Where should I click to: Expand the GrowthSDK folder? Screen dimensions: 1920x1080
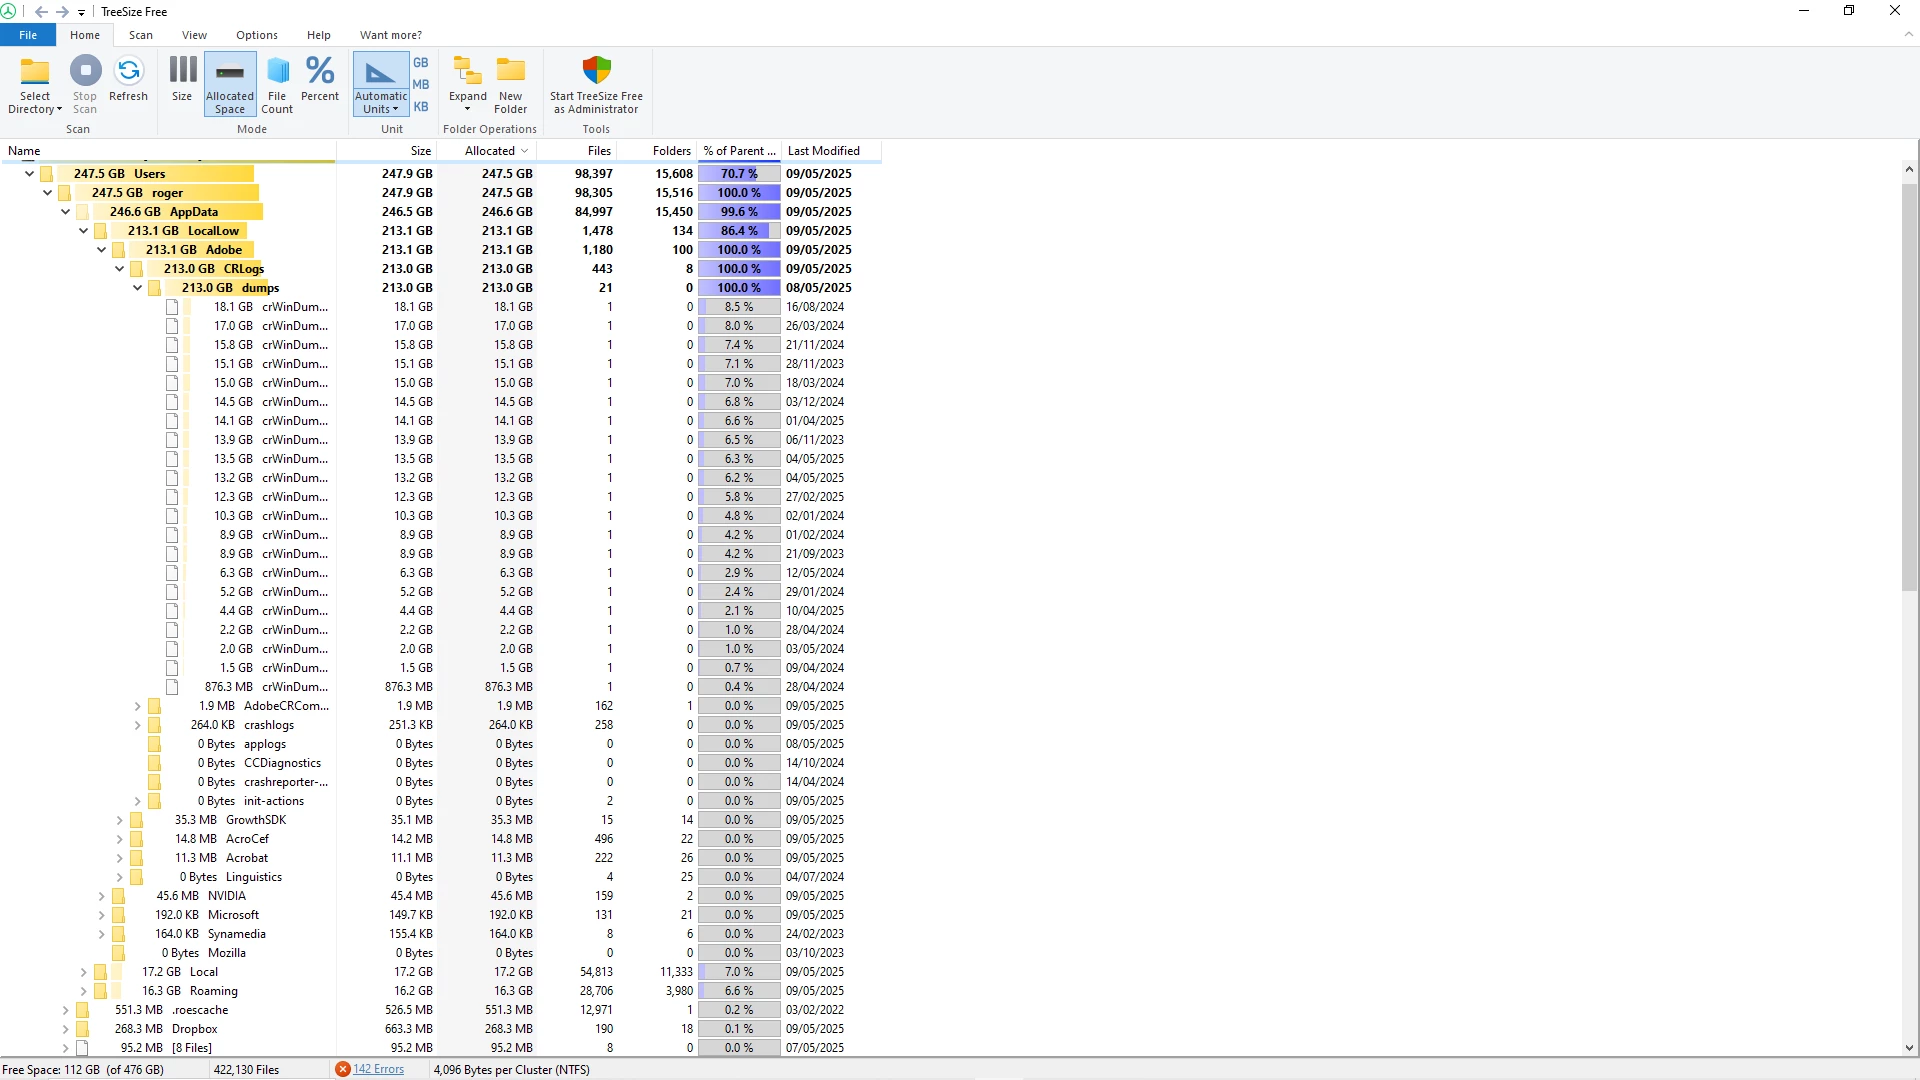point(120,820)
